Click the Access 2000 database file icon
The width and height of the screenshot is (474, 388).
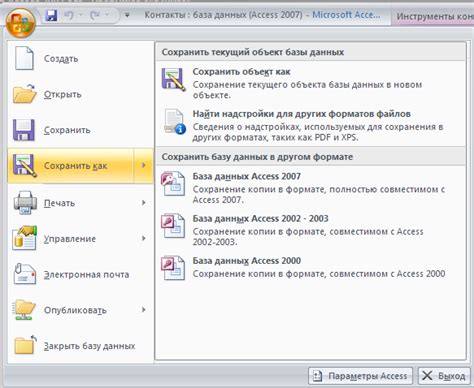click(173, 268)
